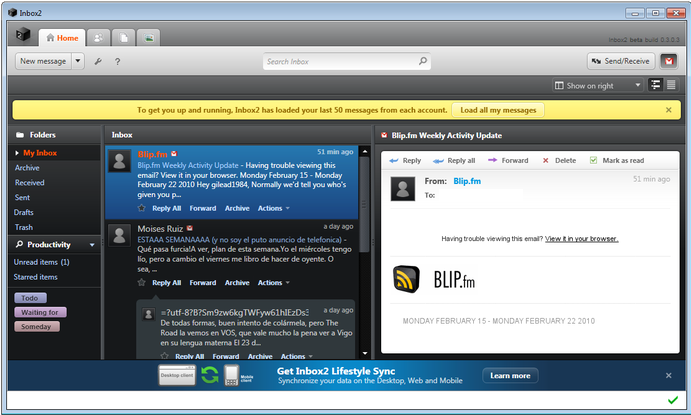Archive the Blip.fm message
The height and width of the screenshot is (415, 691).
[237, 208]
